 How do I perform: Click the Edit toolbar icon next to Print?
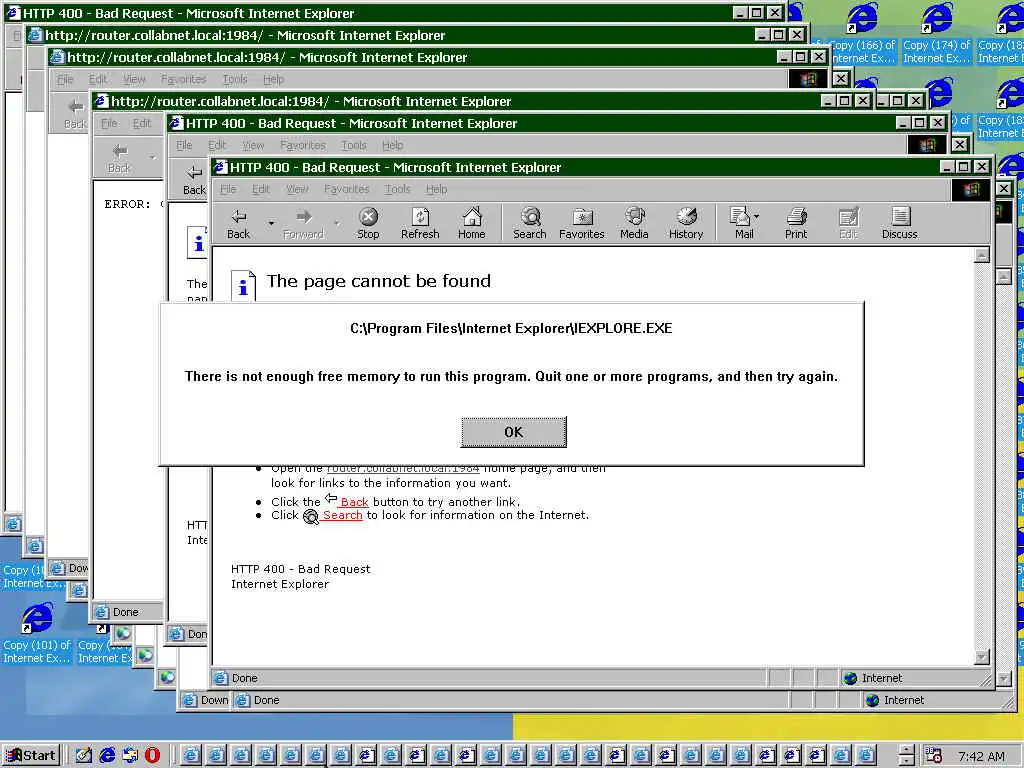click(848, 223)
